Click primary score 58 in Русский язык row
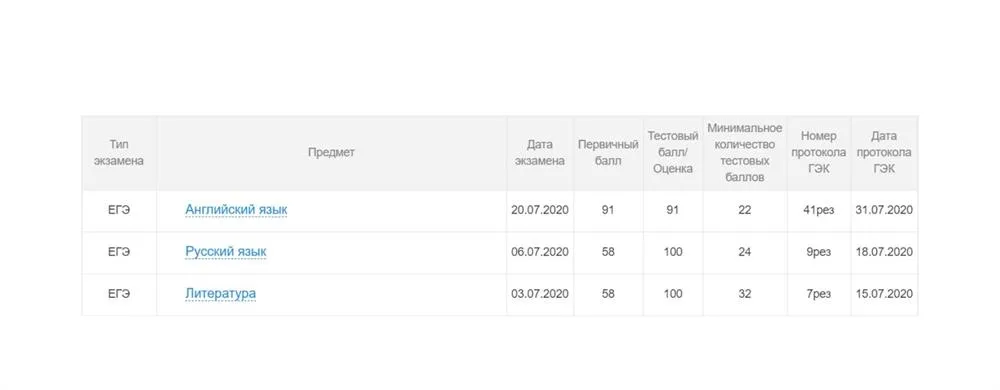This screenshot has height=390, width=1000. pos(608,252)
